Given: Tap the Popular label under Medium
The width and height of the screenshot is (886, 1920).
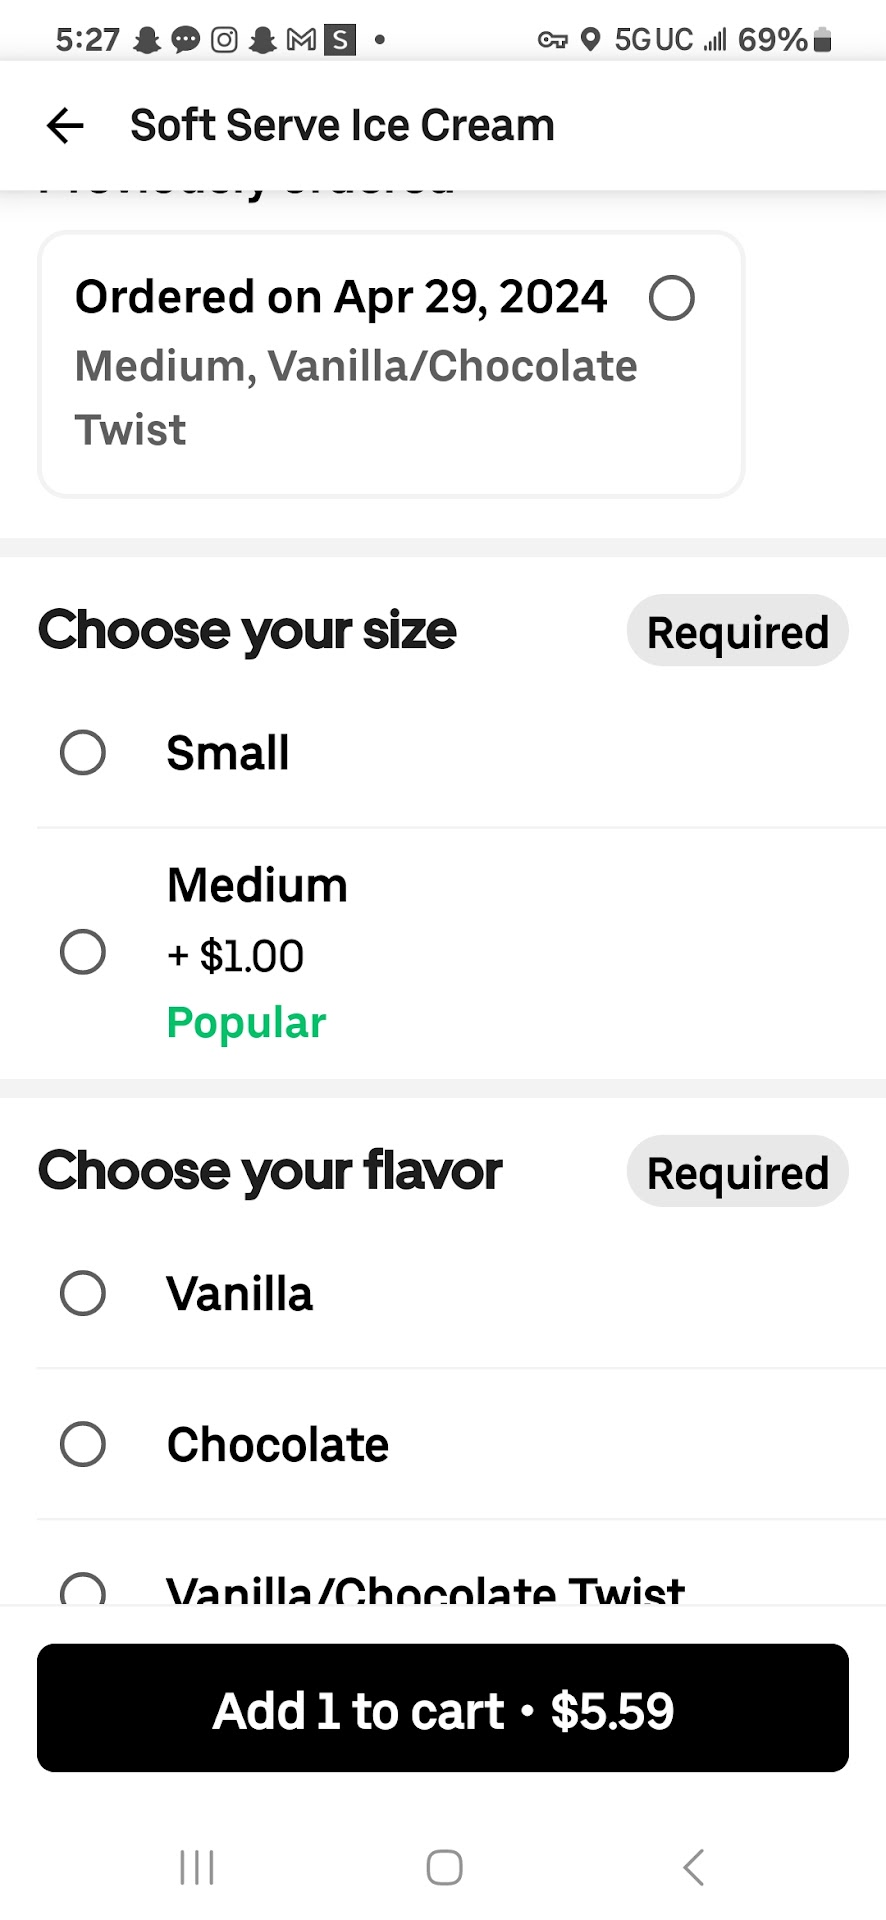Looking at the screenshot, I should tap(246, 1023).
